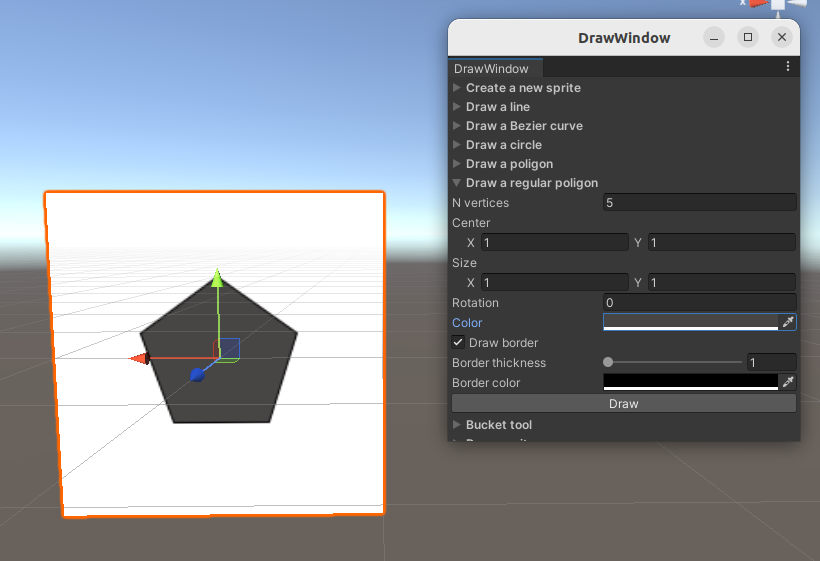The width and height of the screenshot is (820, 561).
Task: Expand the Create a new sprite section
Action: pyautogui.click(x=457, y=87)
